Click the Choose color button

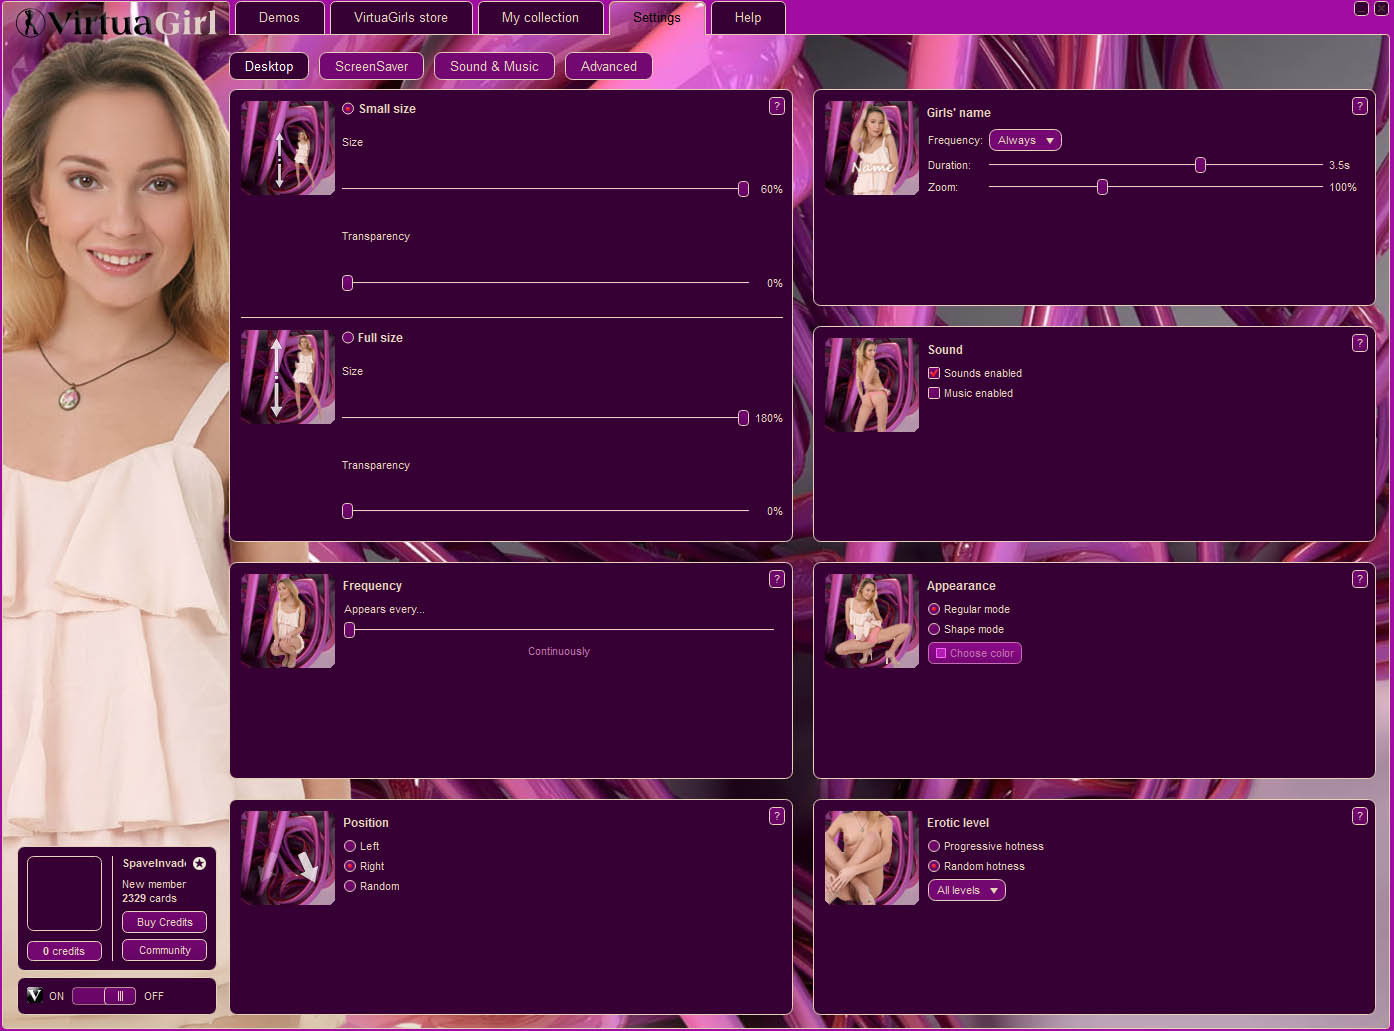click(x=974, y=653)
